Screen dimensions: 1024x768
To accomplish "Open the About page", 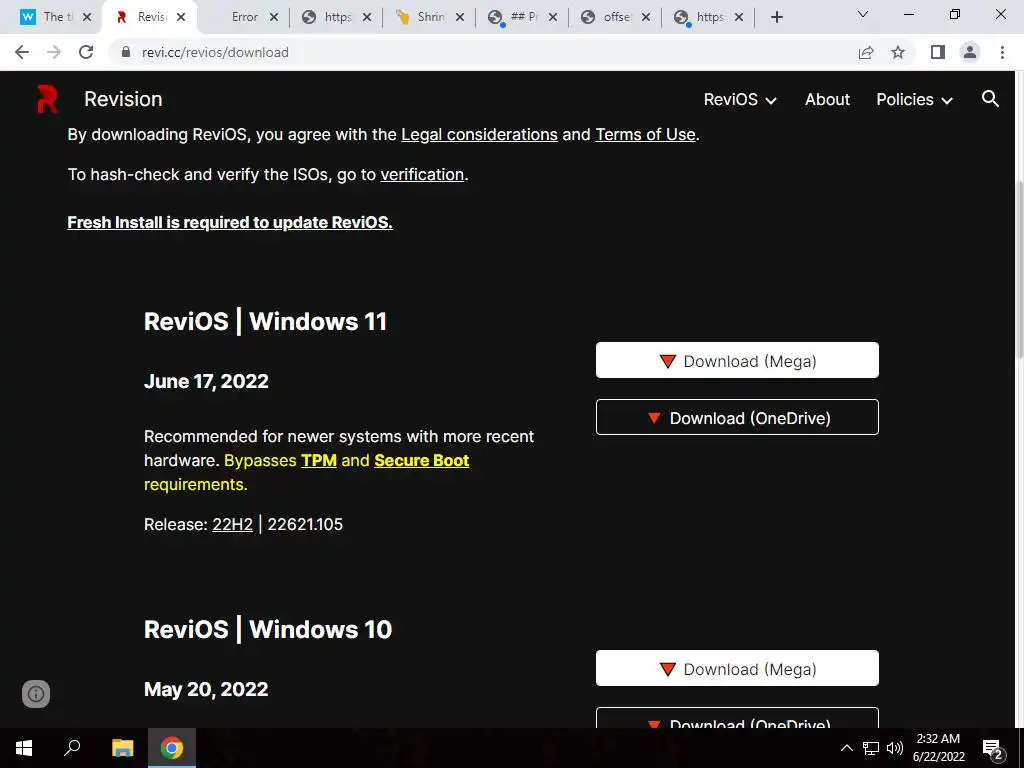I will pos(827,99).
